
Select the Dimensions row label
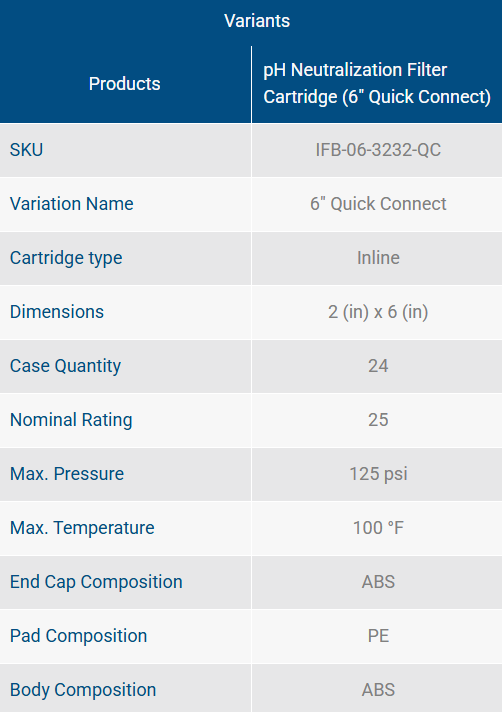point(57,312)
